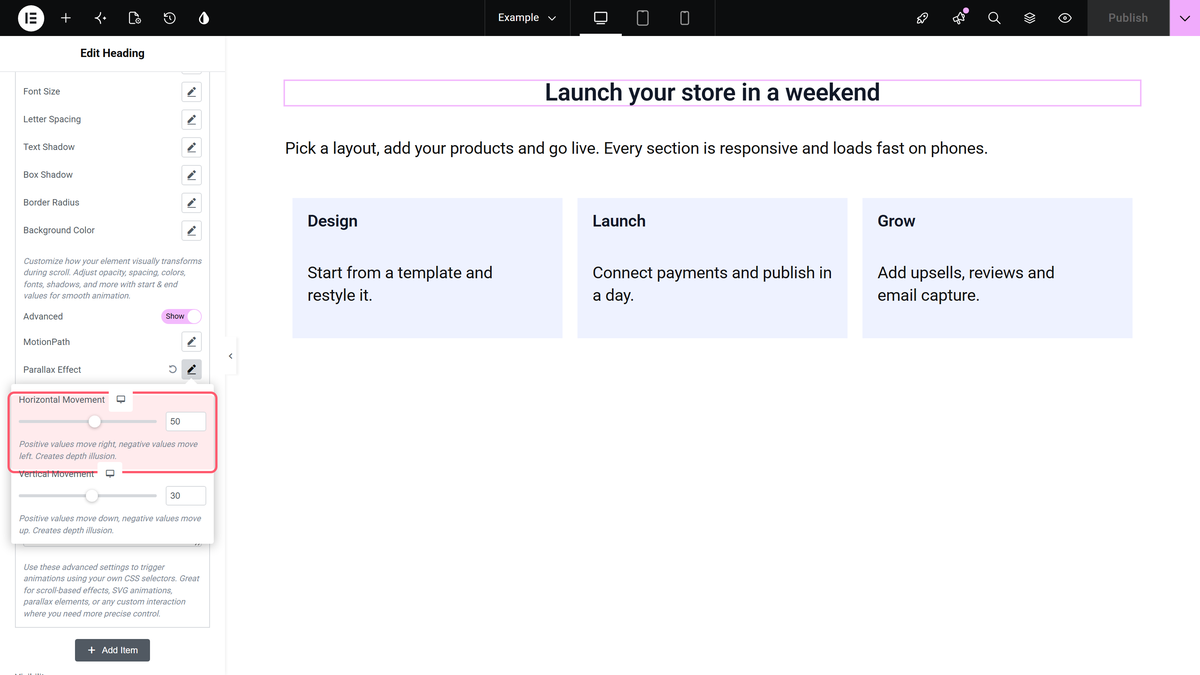Screen dimensions: 1200x675
Task: Click 'Add upsells, reviews and email capture.' text
Action: point(966,284)
